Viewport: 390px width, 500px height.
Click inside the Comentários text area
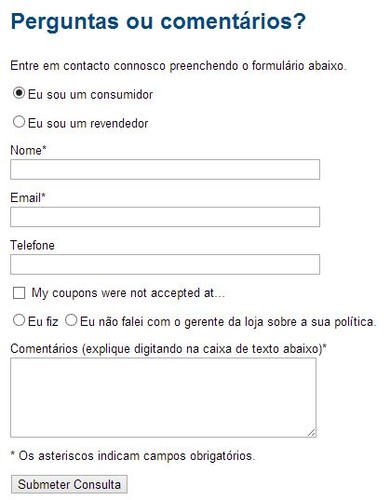point(163,398)
